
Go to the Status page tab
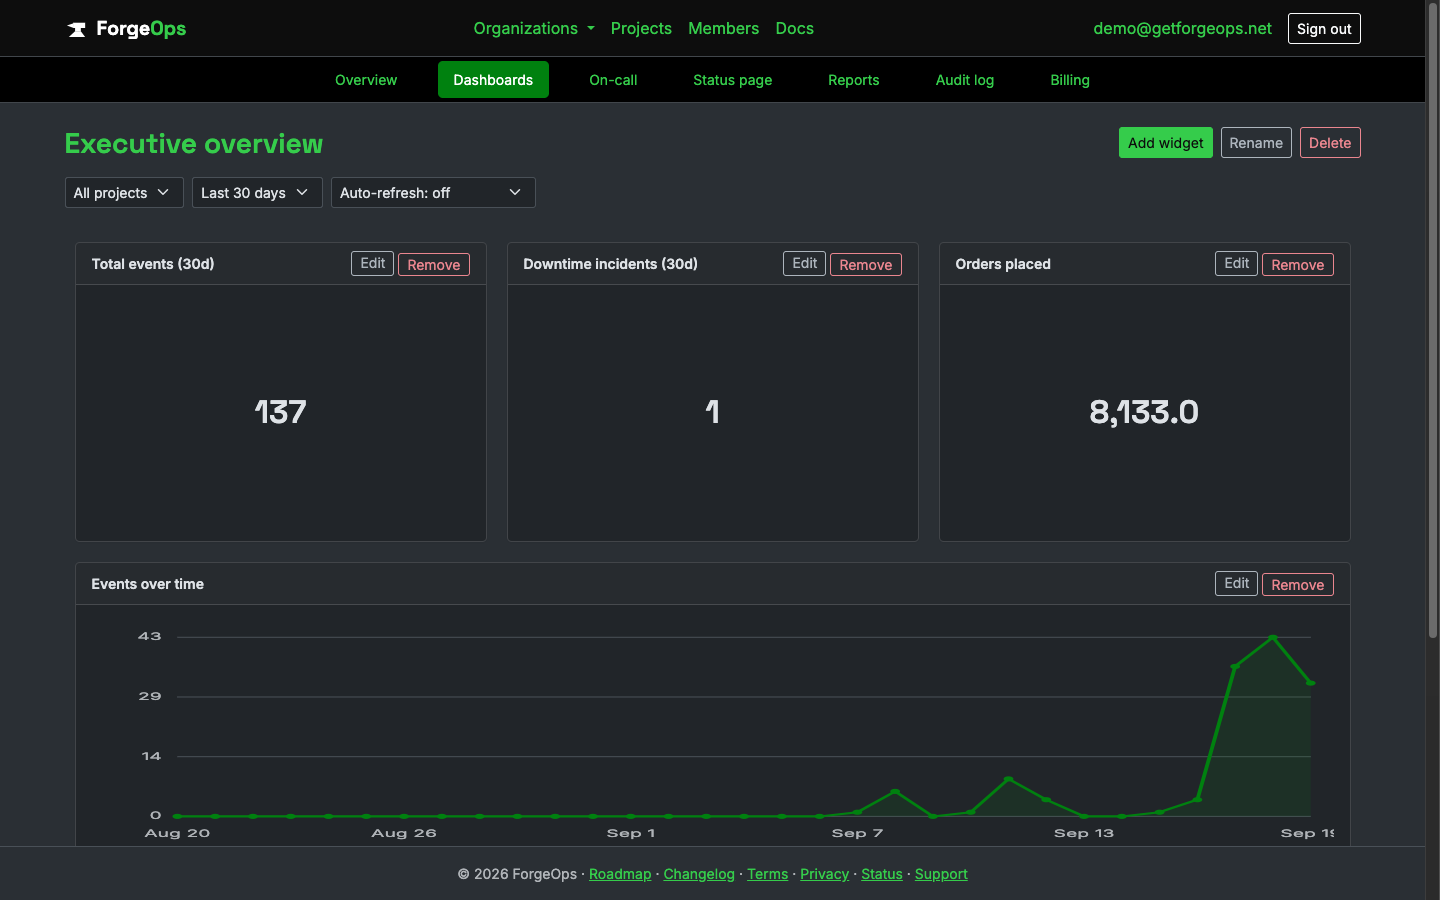(732, 80)
